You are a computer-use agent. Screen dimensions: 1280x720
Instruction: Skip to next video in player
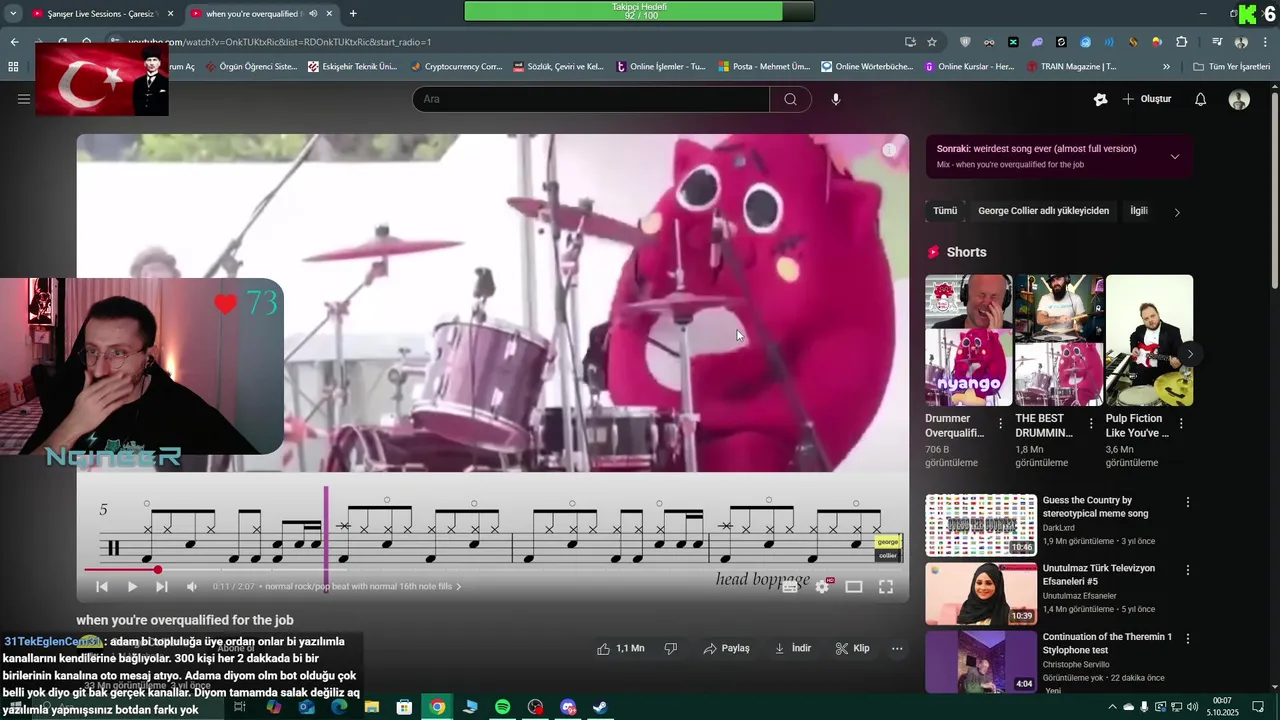tap(162, 587)
